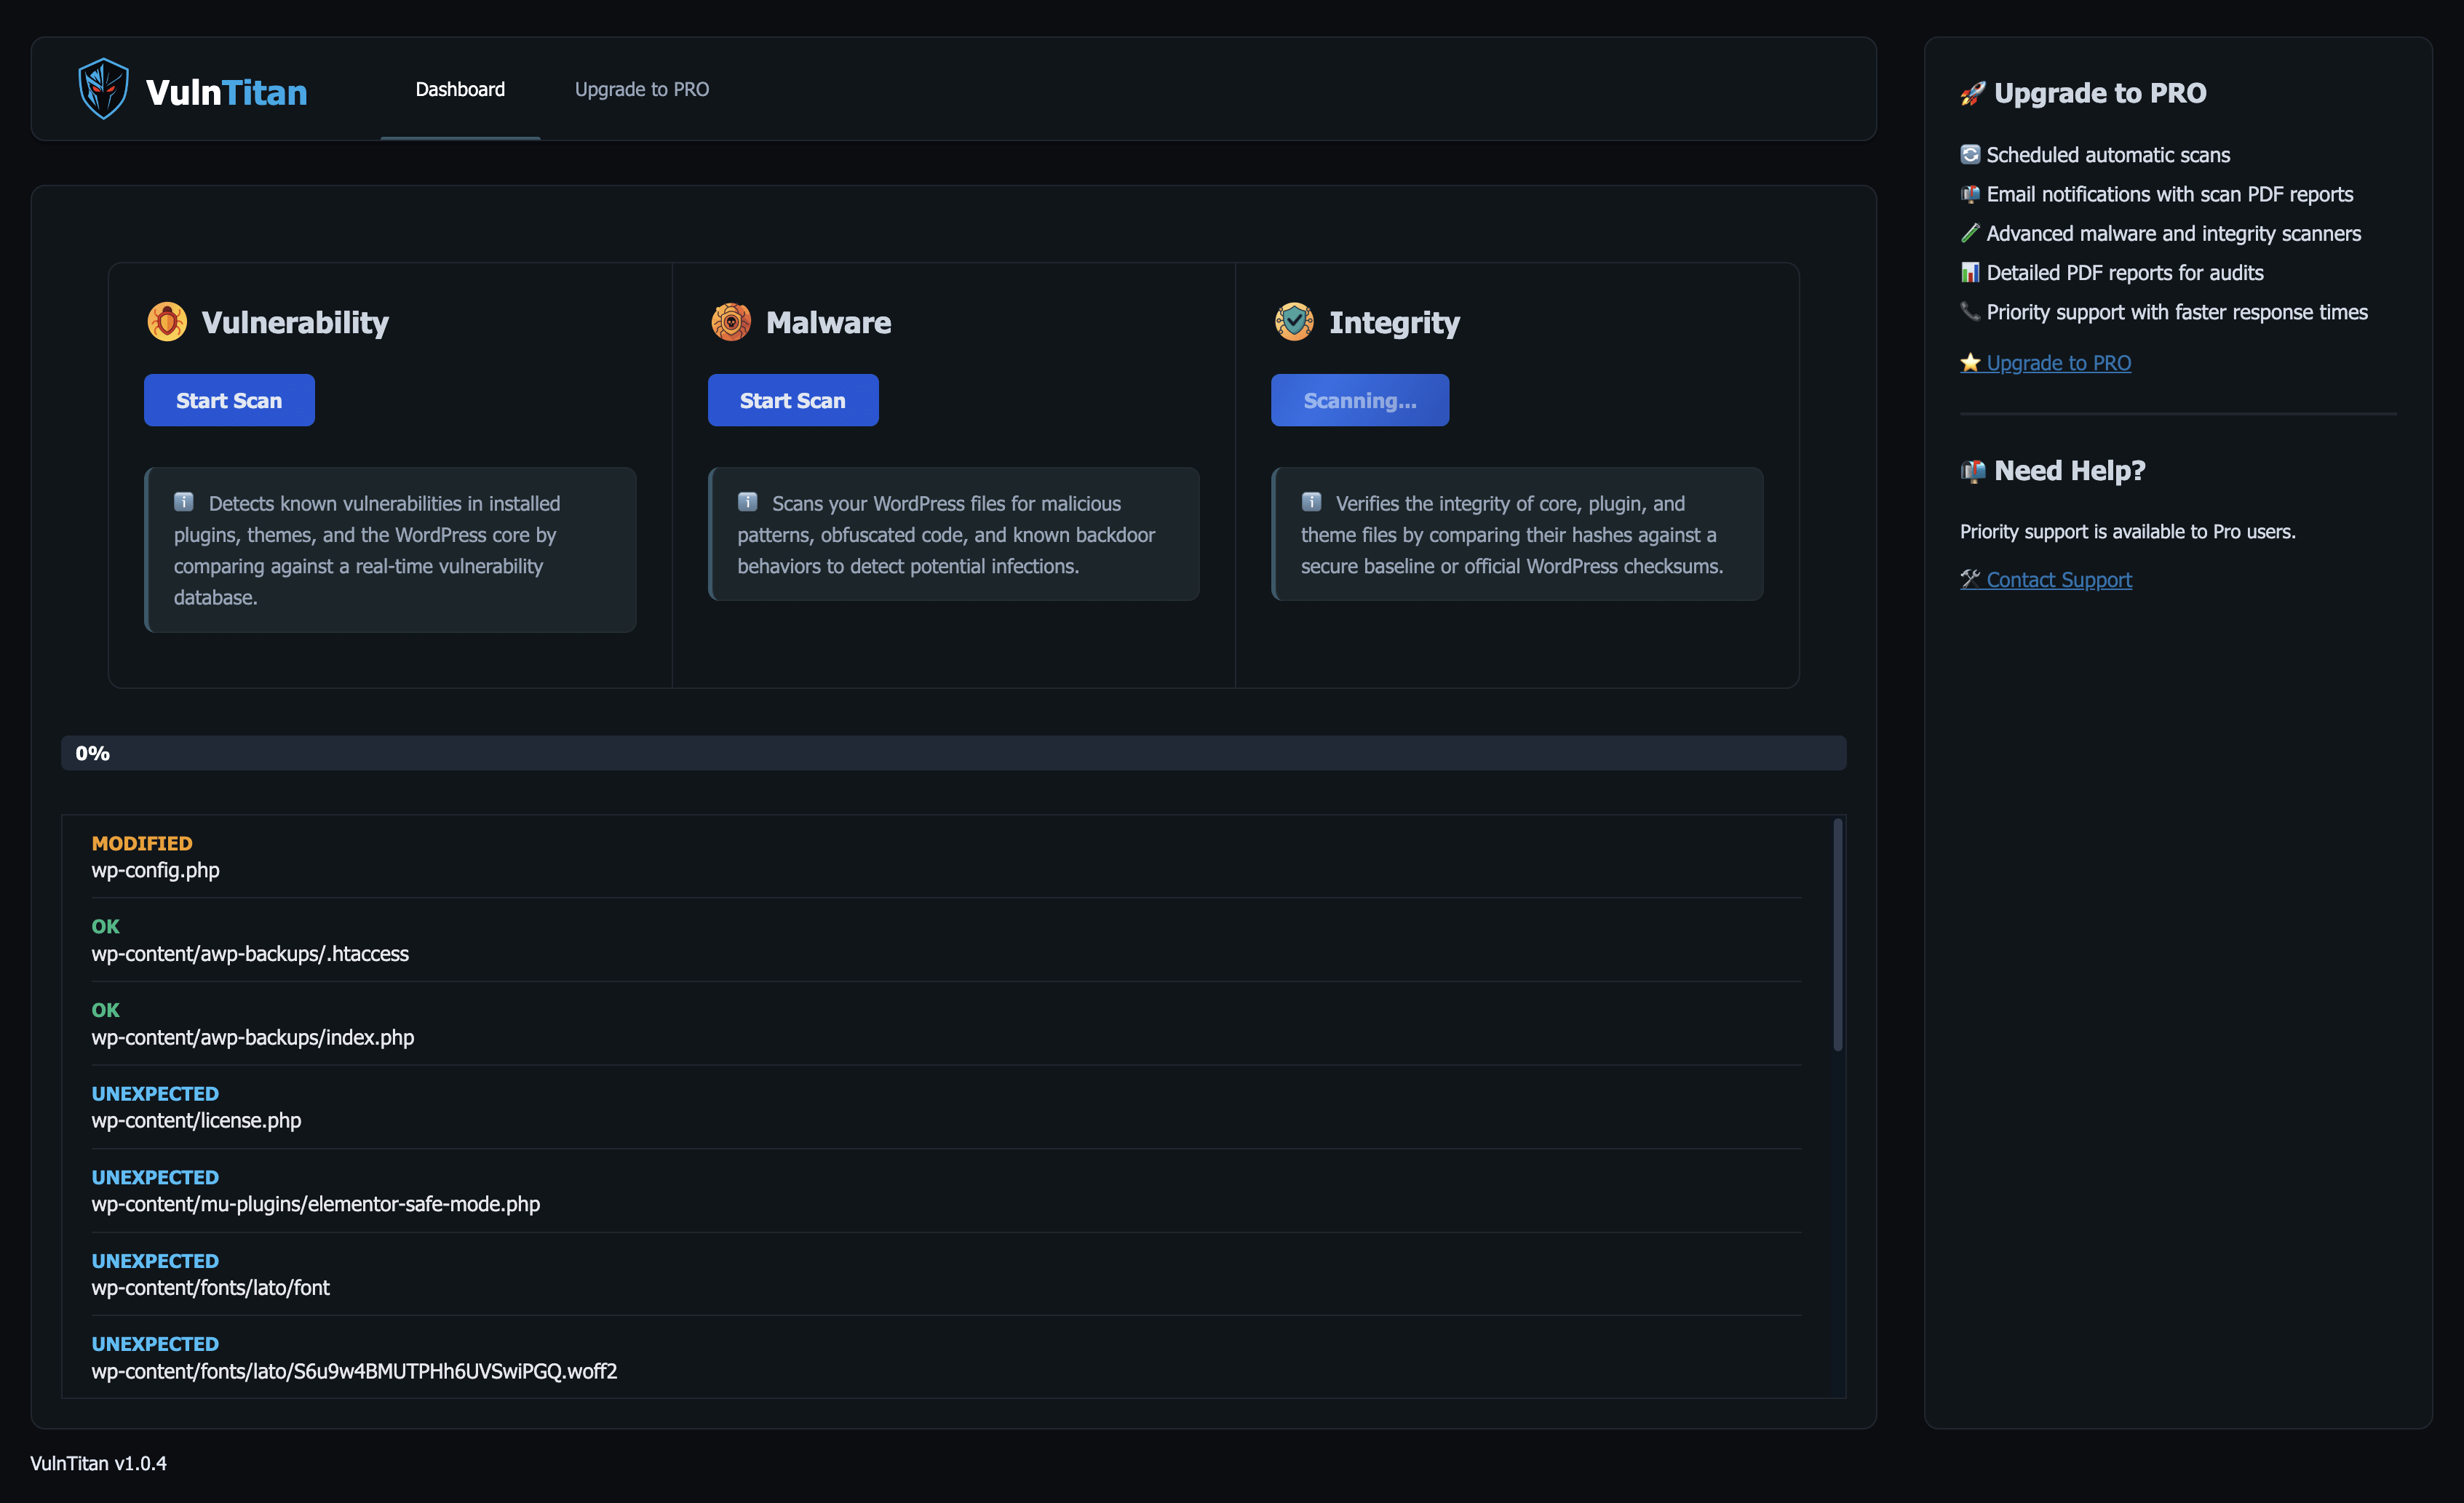Screen dimensions: 2464x1503
Task: Click the bar chart icon next to Detailed PDF reports
Action: point(1970,272)
